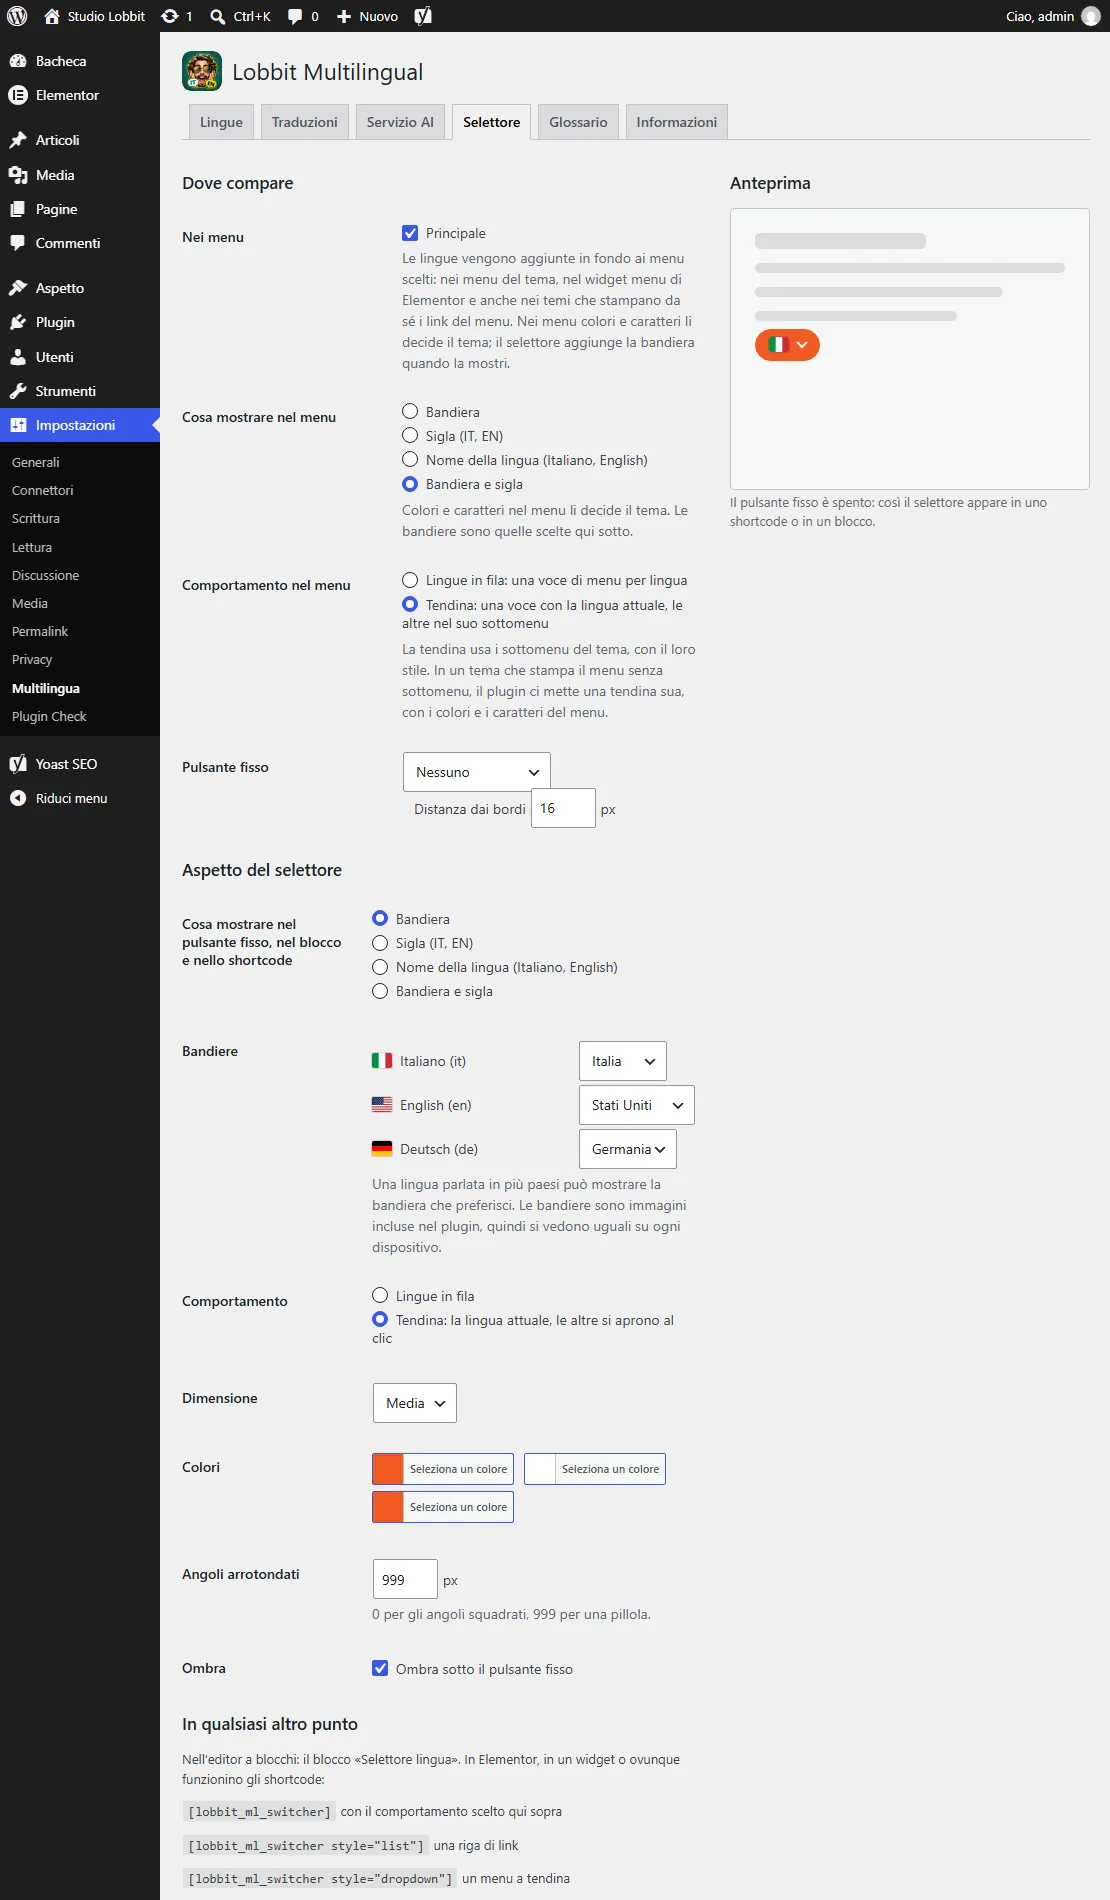The width and height of the screenshot is (1110, 1900).
Task: Open the Pulsante fisso Nessuno dropdown
Action: [x=477, y=772]
